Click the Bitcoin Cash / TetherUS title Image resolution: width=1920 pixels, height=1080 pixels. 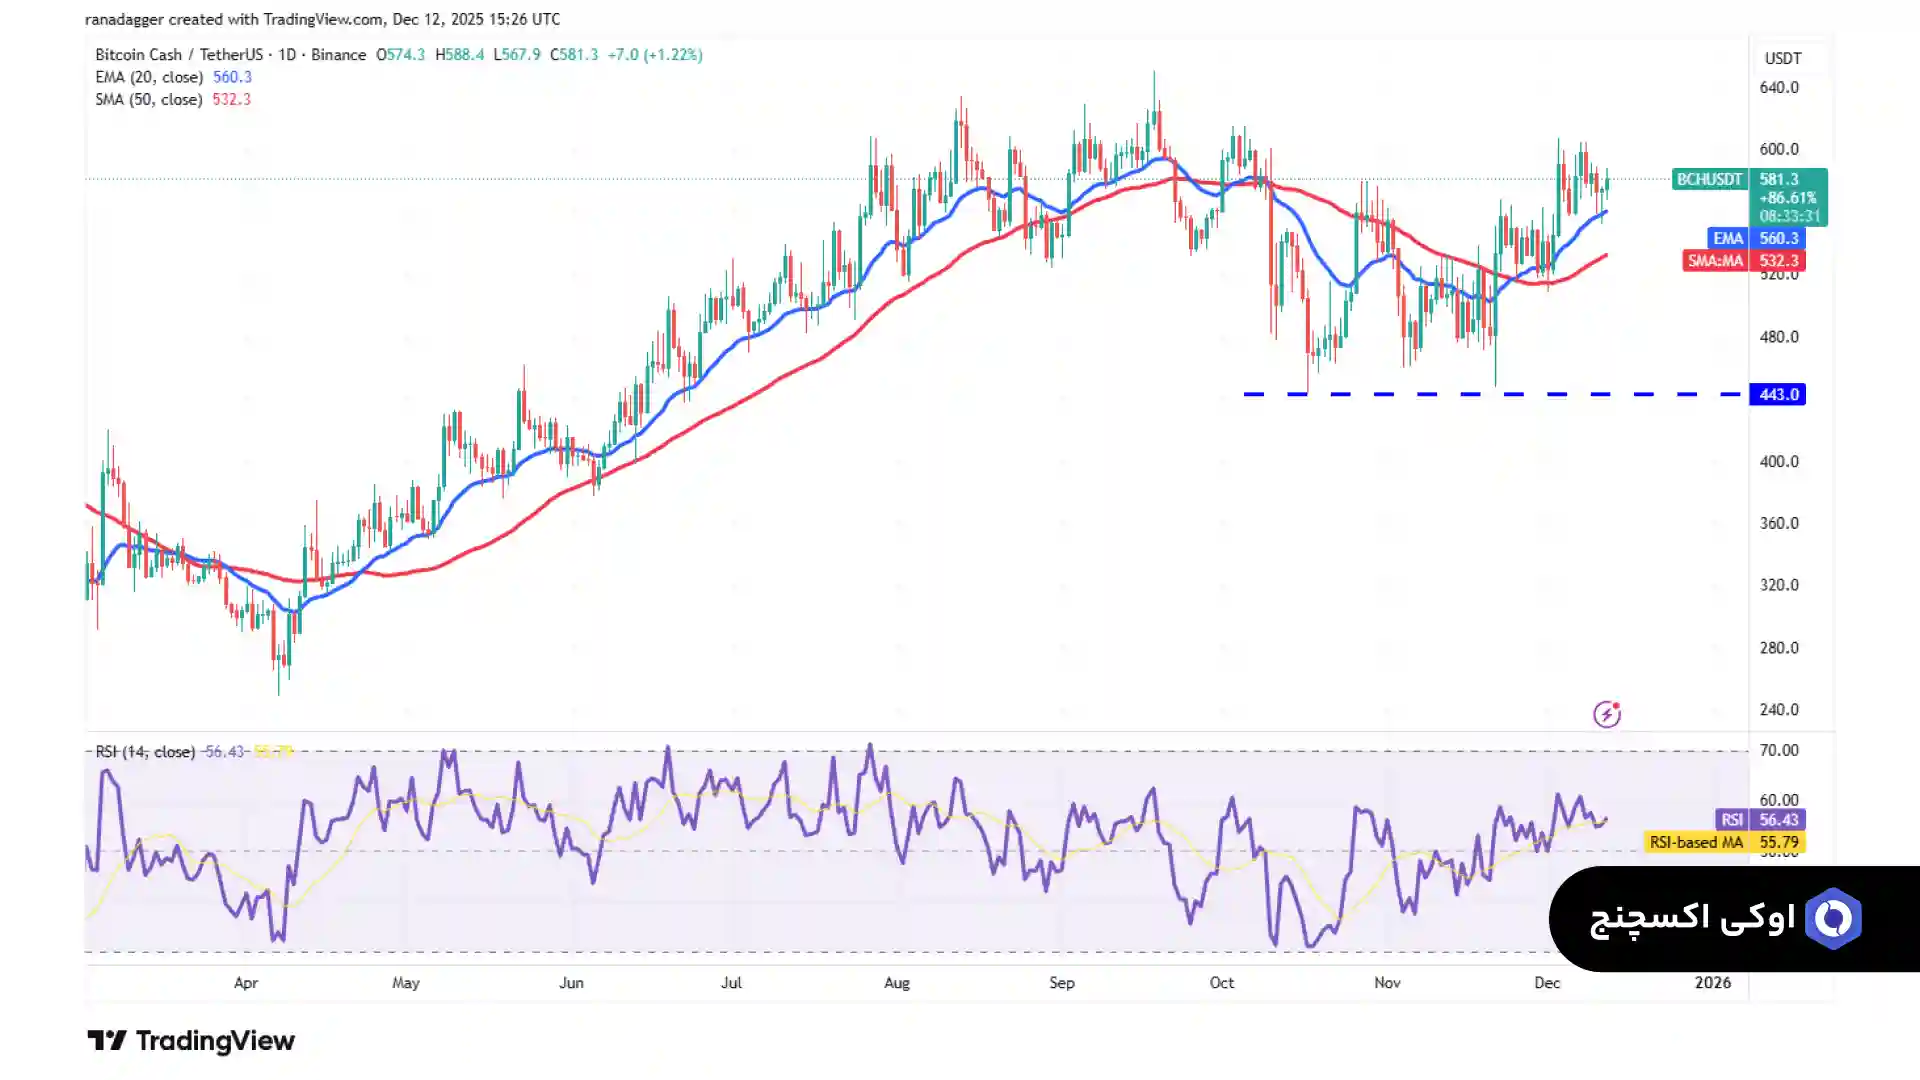coord(179,55)
